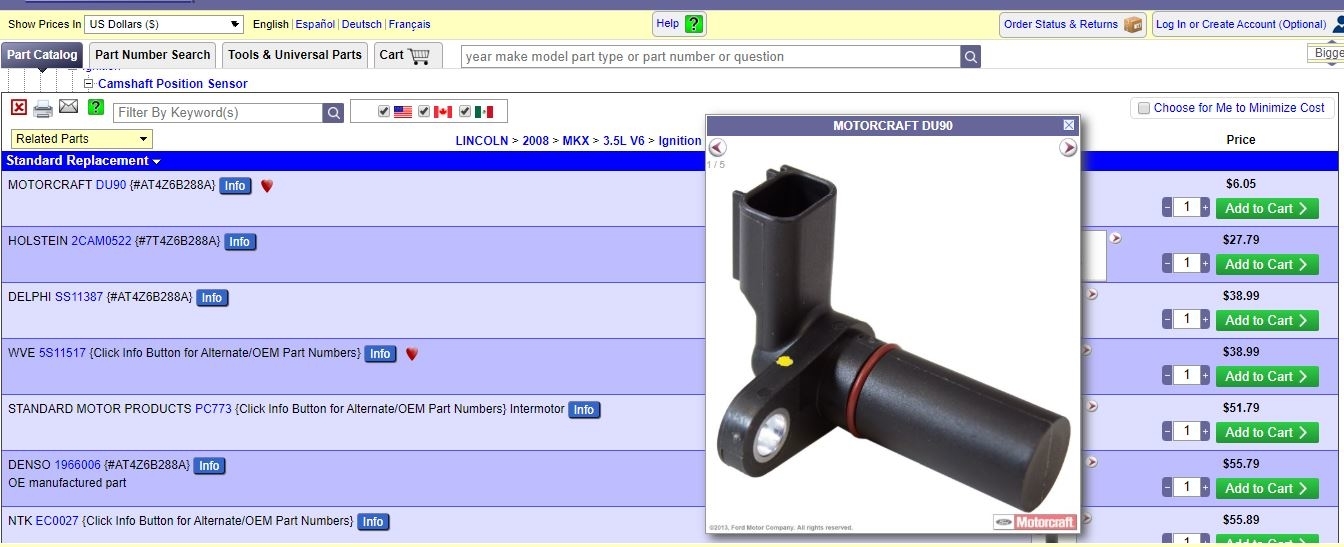Image resolution: width=1344 pixels, height=547 pixels.
Task: Click the printer icon to print list
Action: point(43,109)
